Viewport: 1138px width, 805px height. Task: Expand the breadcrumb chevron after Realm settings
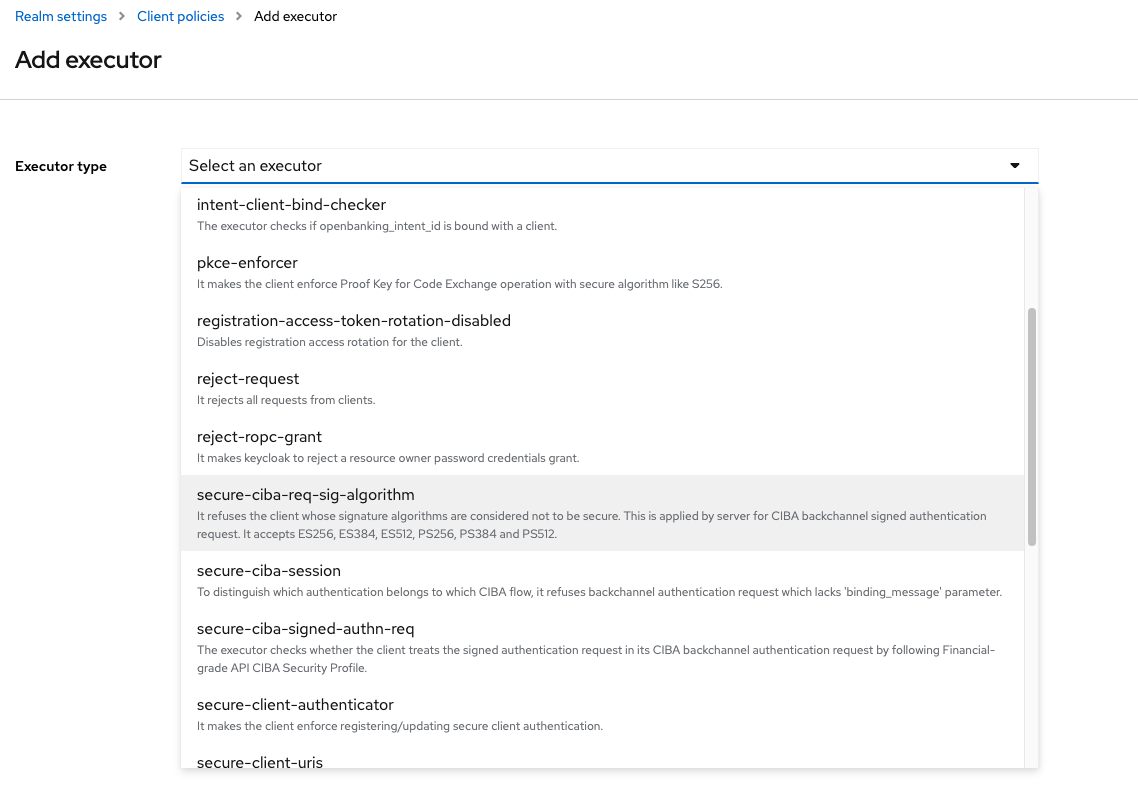(120, 16)
